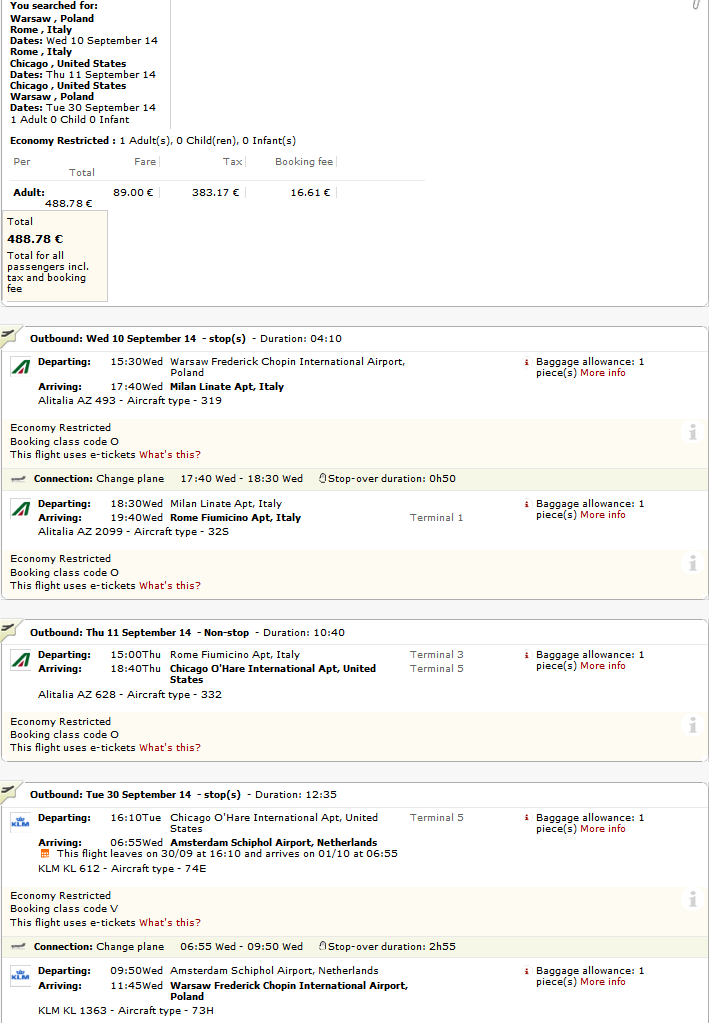Click the red baggage info icon for the Rome–Chicago flight

526,655
